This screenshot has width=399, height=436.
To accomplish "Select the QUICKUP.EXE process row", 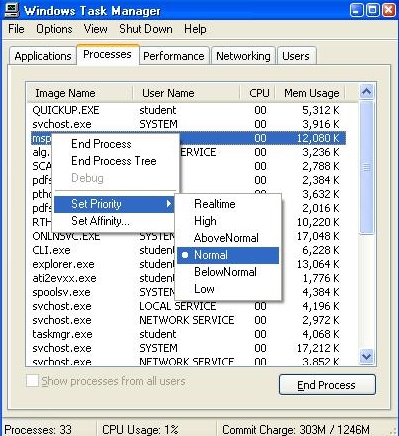I will (189, 110).
